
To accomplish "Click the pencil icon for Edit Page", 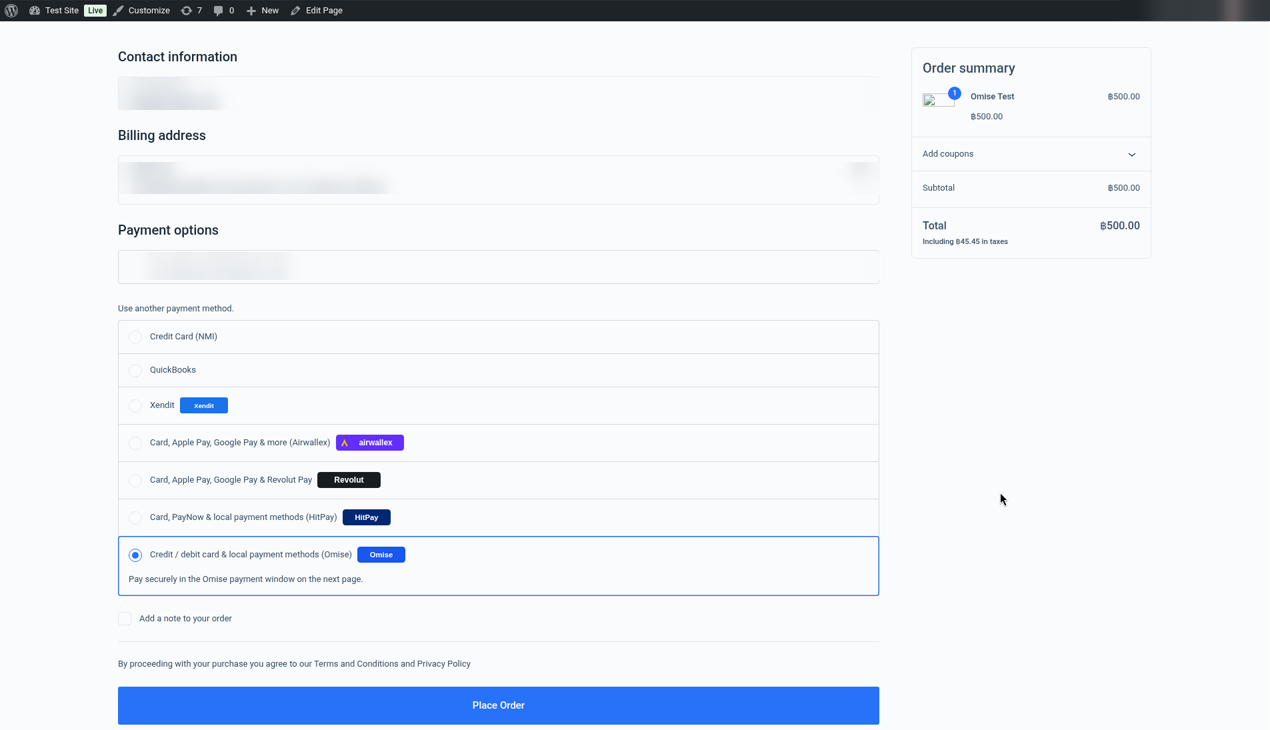I will pos(295,10).
